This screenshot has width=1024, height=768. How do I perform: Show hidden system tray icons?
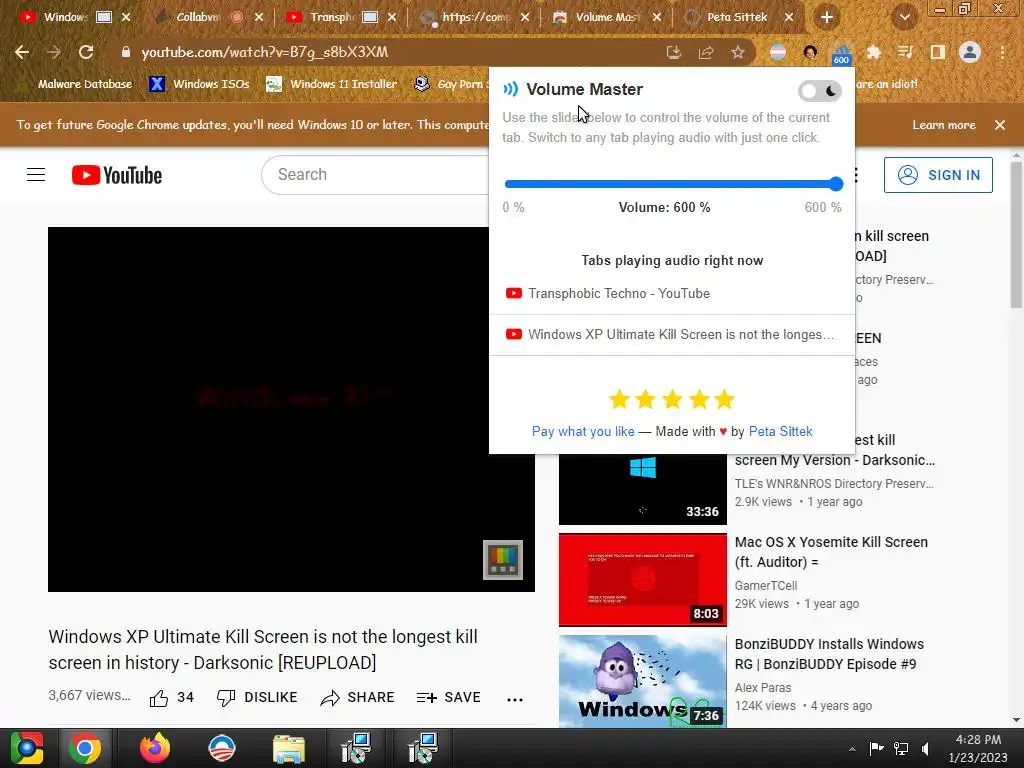pos(852,748)
